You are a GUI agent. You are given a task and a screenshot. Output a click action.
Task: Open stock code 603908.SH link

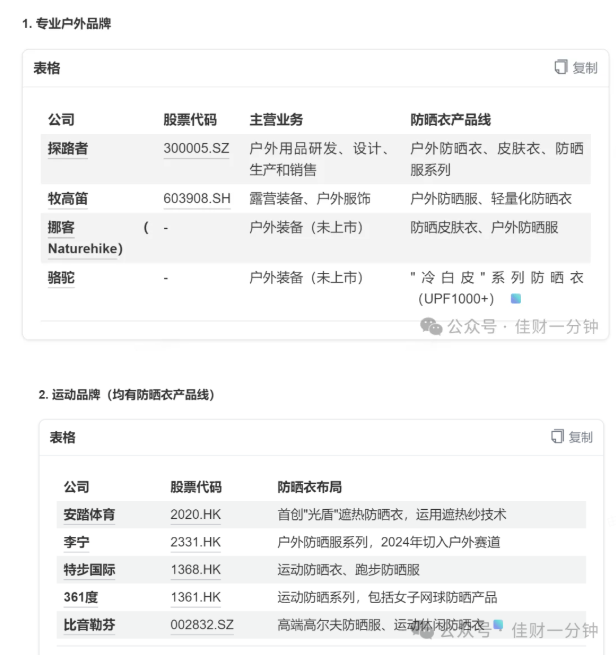coord(197,198)
